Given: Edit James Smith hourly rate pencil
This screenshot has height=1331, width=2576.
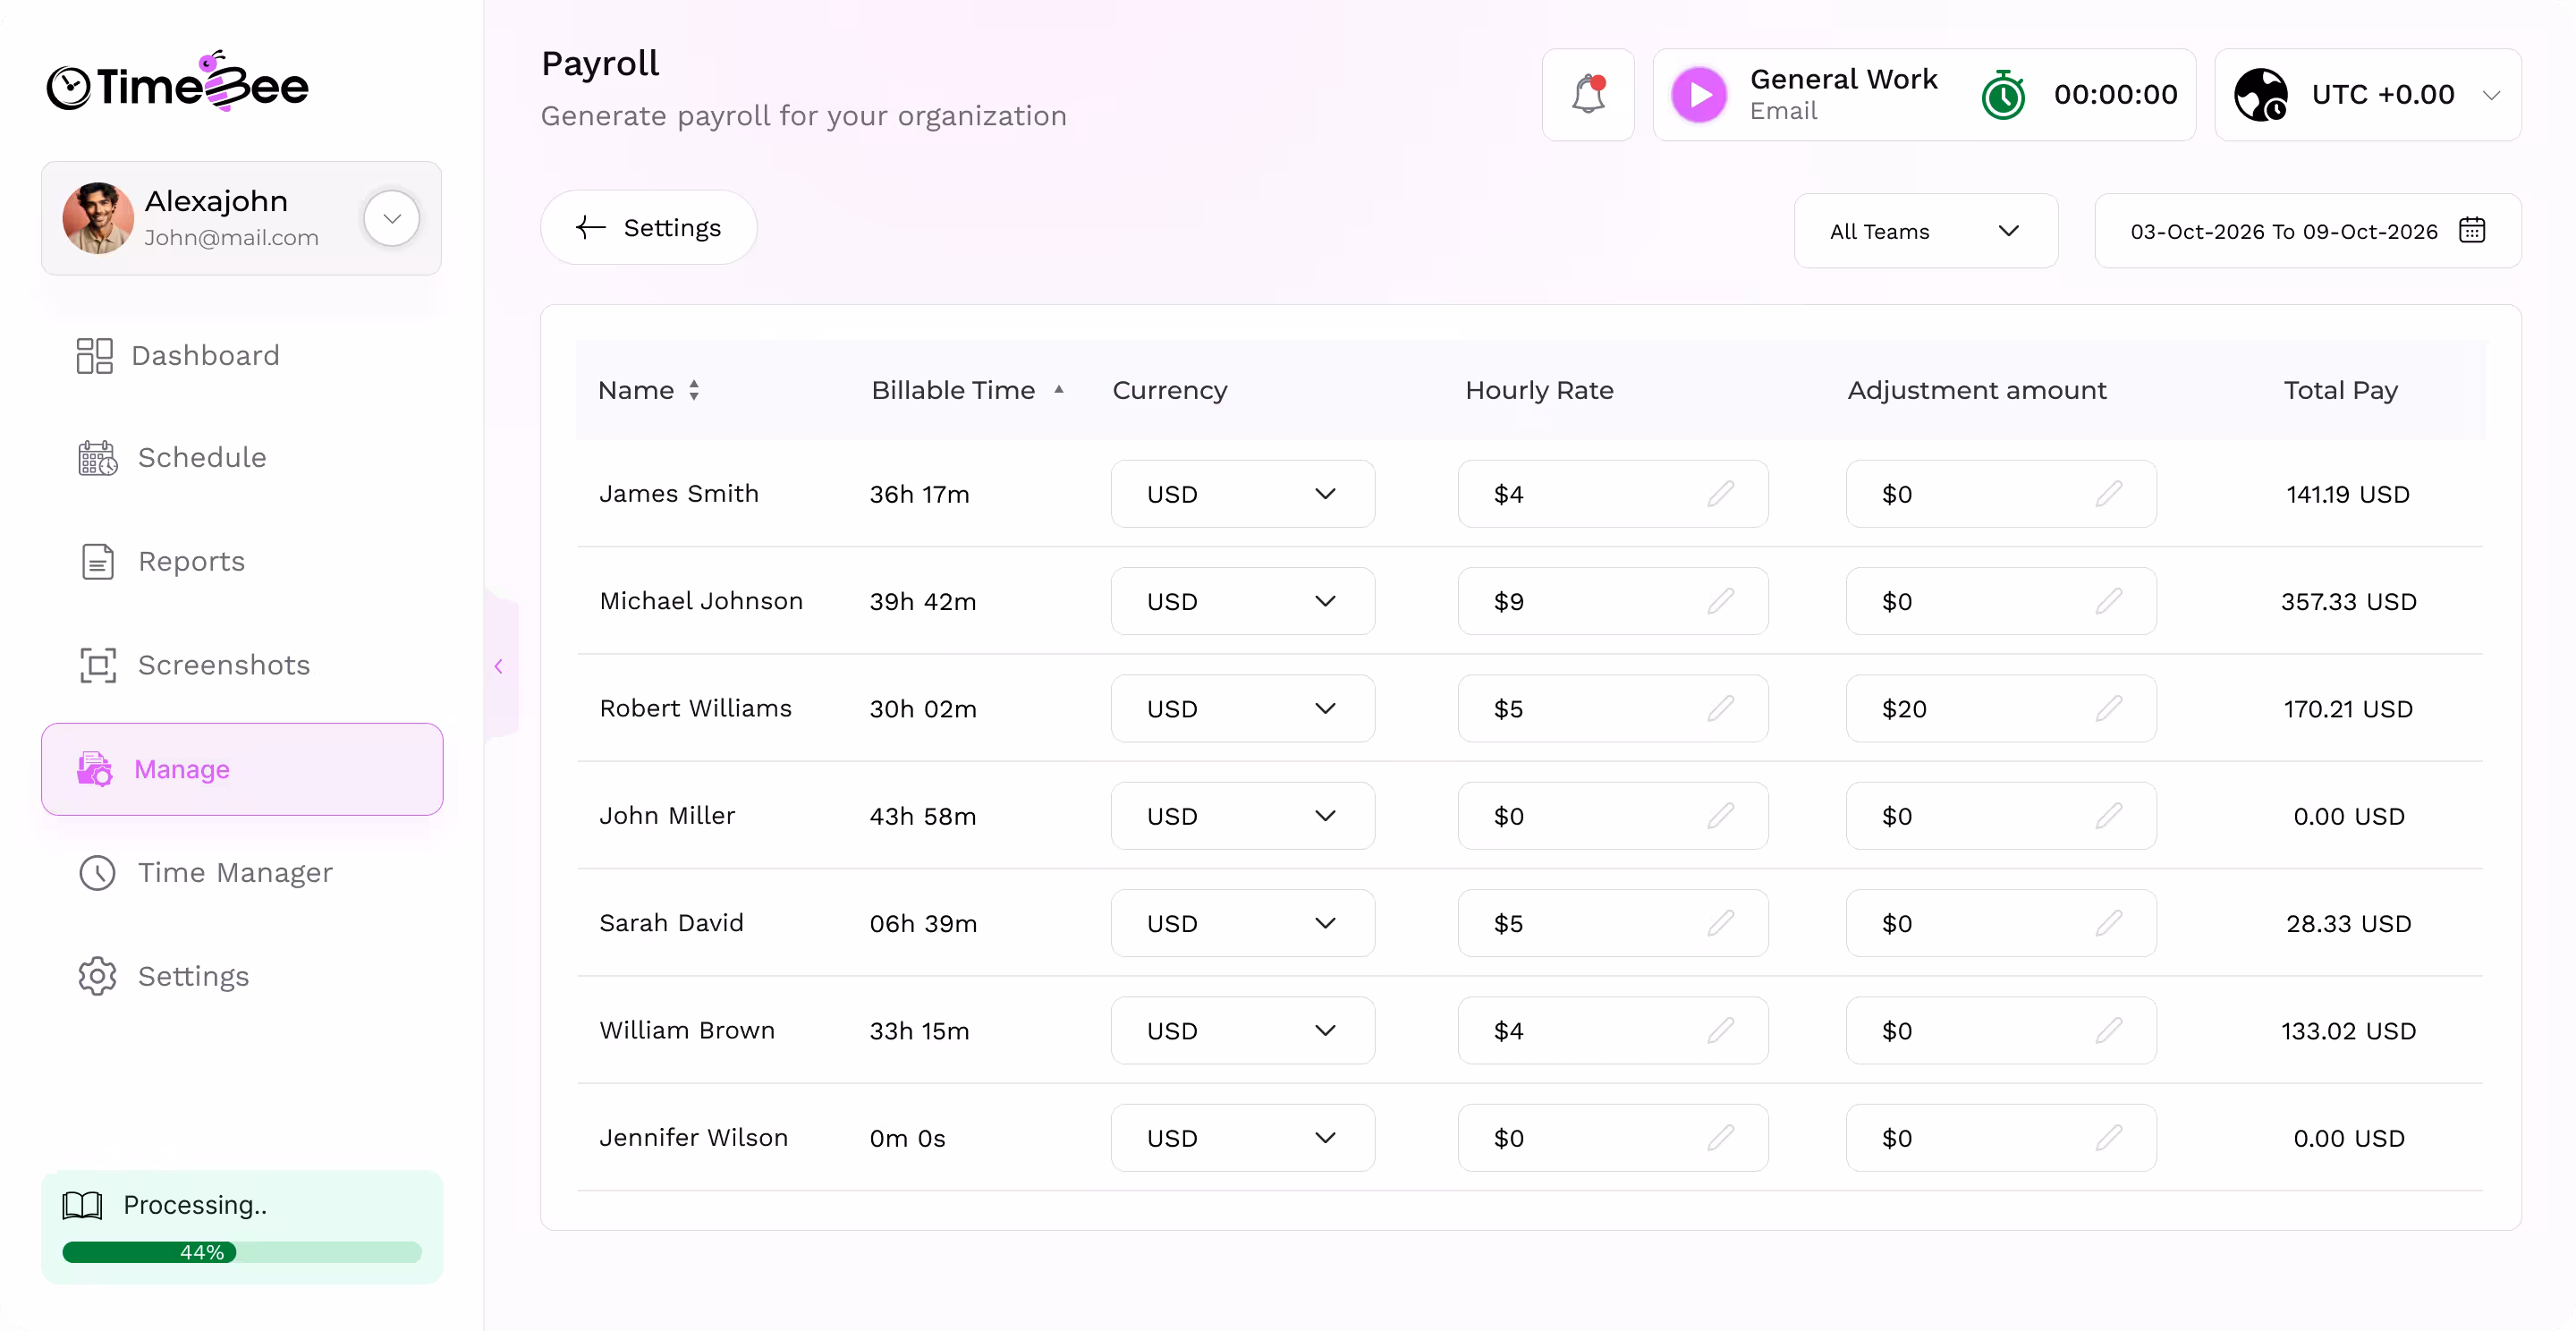Looking at the screenshot, I should tap(1720, 494).
